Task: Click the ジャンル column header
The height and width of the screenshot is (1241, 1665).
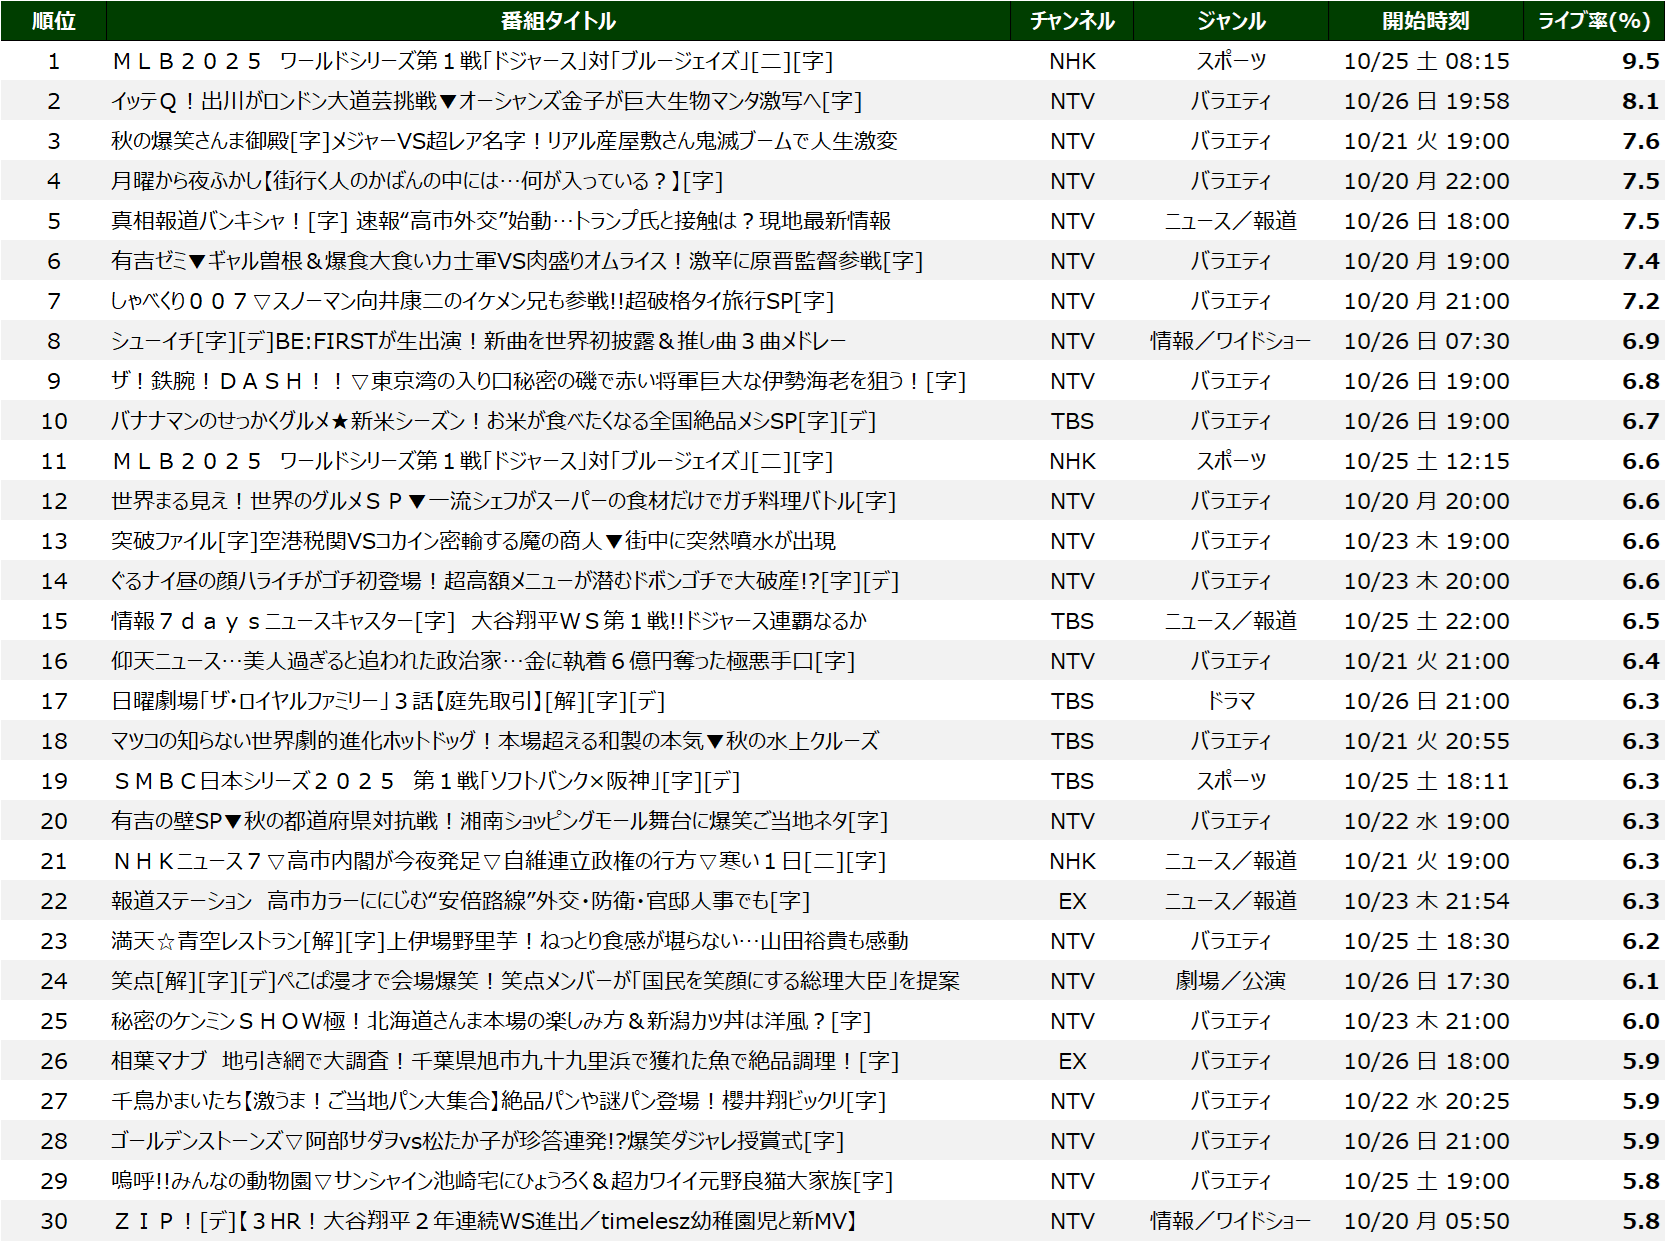Action: pos(1231,21)
